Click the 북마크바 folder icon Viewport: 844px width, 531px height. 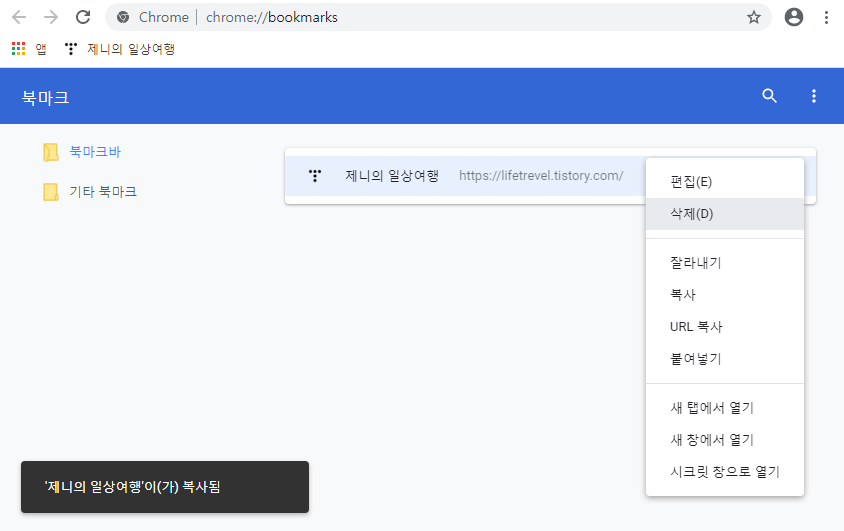click(51, 152)
